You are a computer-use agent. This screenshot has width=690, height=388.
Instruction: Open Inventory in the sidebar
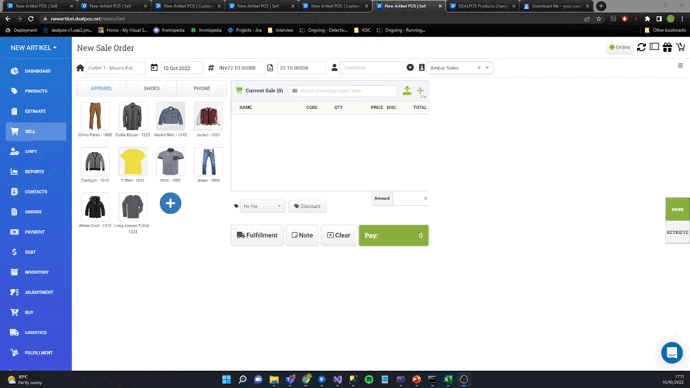pos(36,272)
